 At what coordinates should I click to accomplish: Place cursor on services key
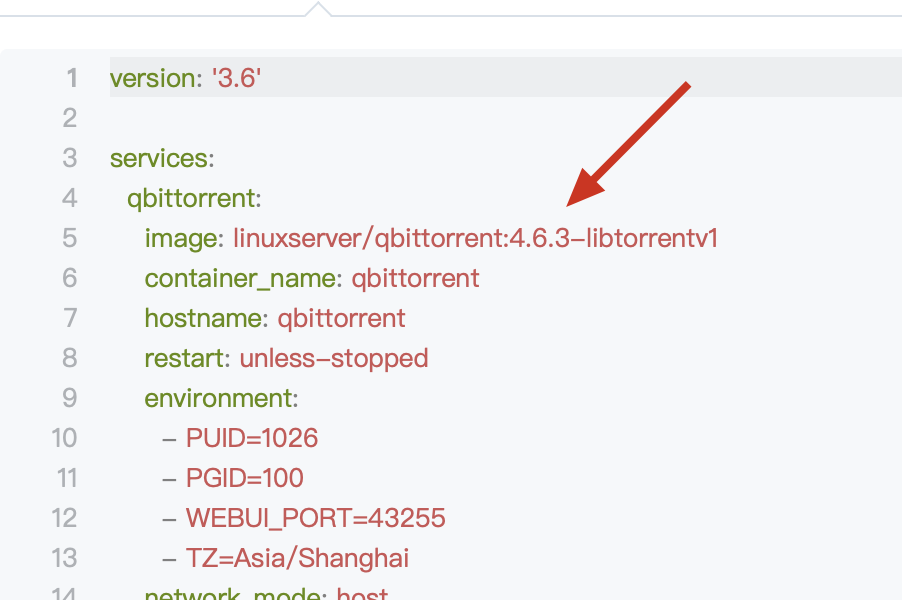tap(159, 158)
